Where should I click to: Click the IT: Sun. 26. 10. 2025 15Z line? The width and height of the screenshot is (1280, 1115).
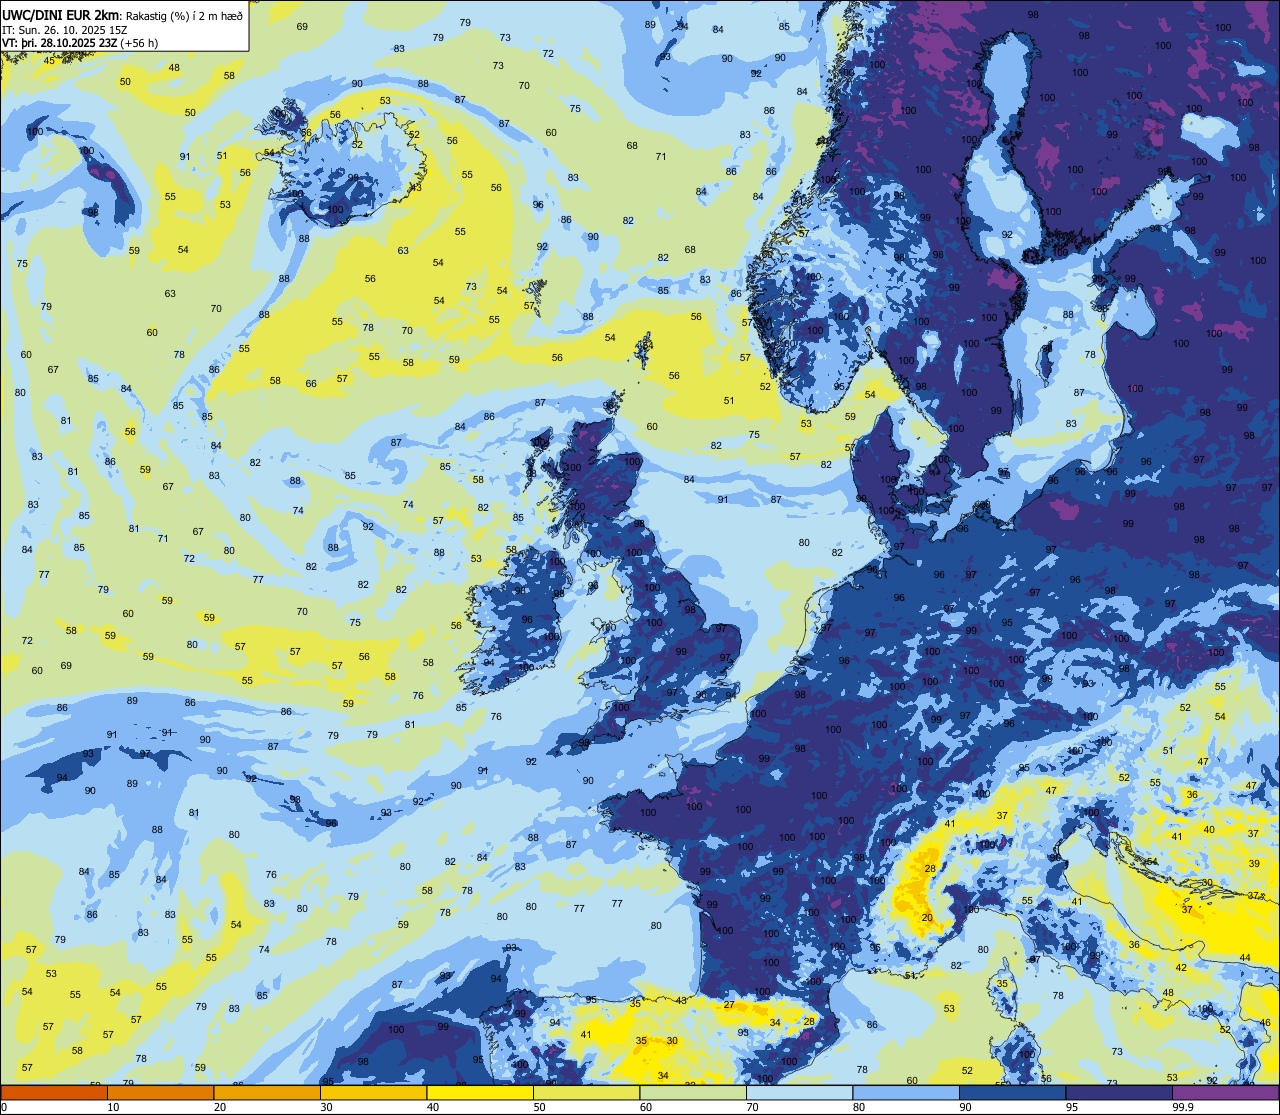point(63,30)
